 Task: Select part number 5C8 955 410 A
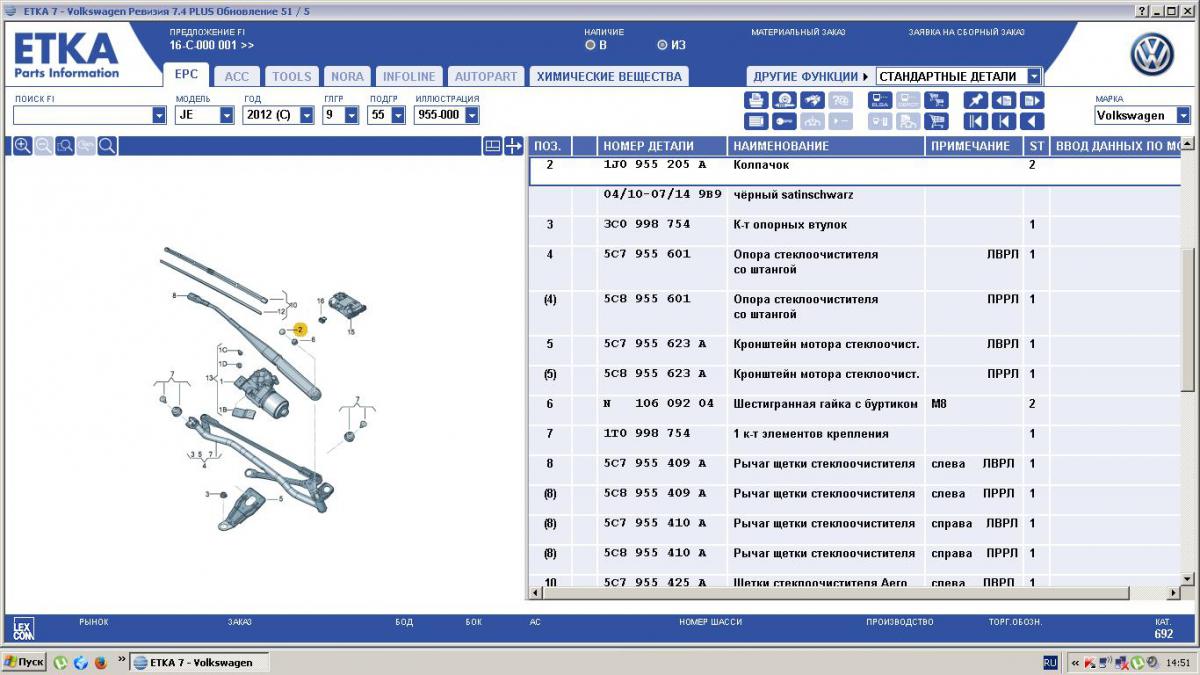coord(655,554)
